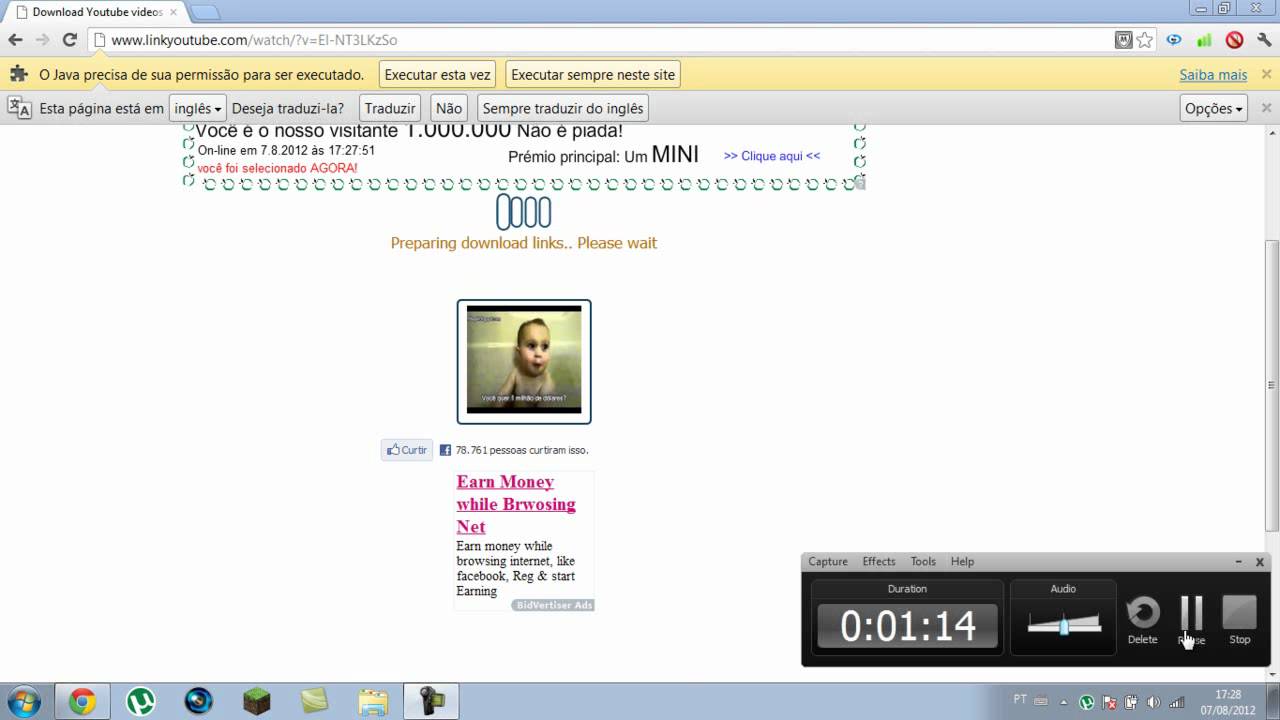Open the green notes app on taskbar
1280x720 pixels.
tap(314, 702)
